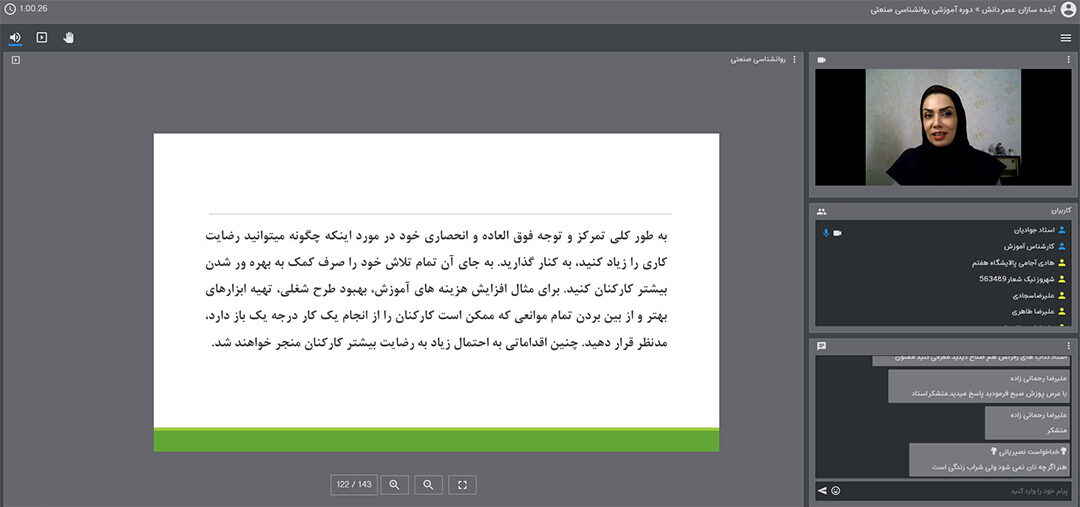Viewport: 1080px width, 507px height.
Task: Click the presenter's blue microphone icon
Action: [x=825, y=232]
